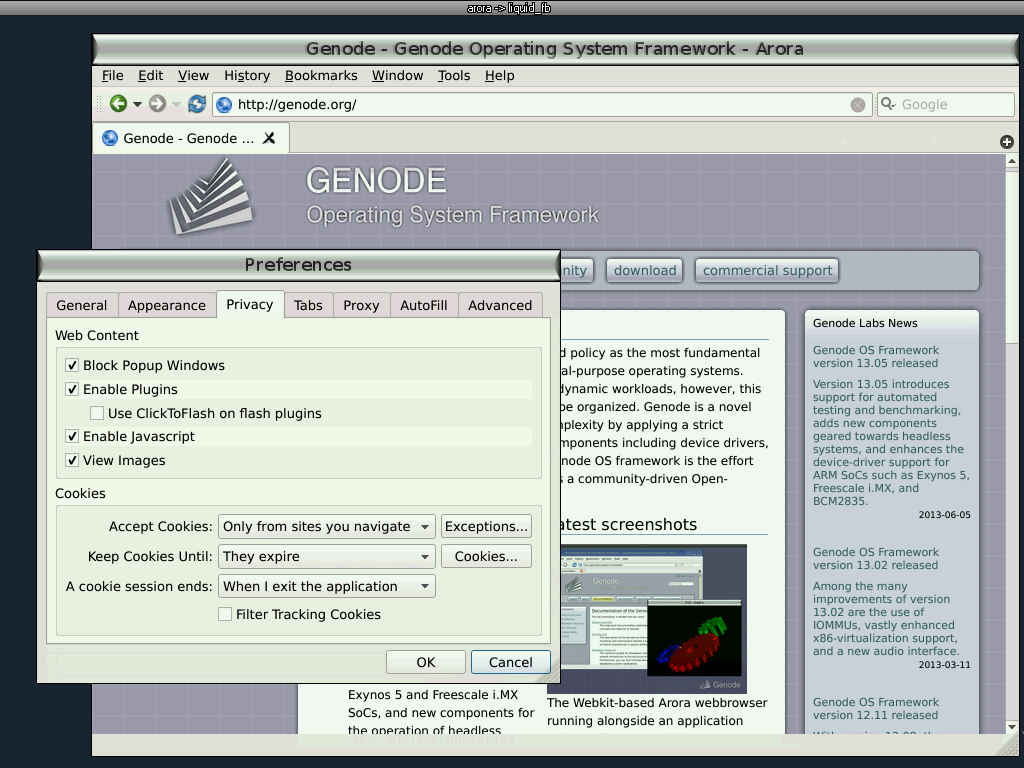
Task: Clear the URL with the address bar X icon
Action: pyautogui.click(x=858, y=105)
